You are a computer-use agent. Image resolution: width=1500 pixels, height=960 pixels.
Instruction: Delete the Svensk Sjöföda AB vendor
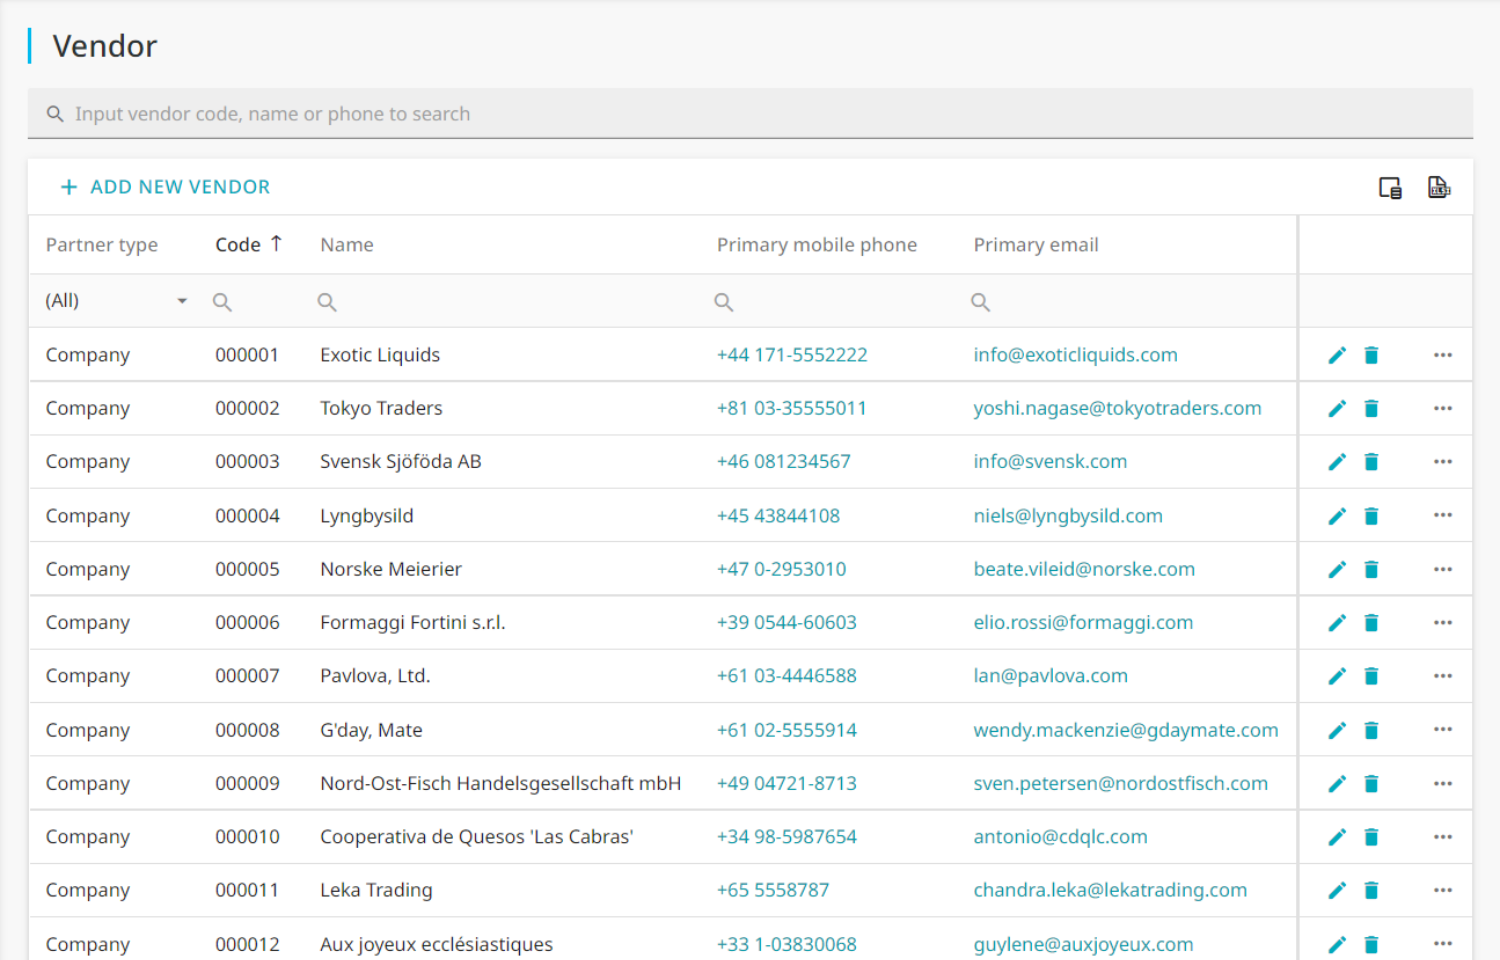click(1372, 461)
